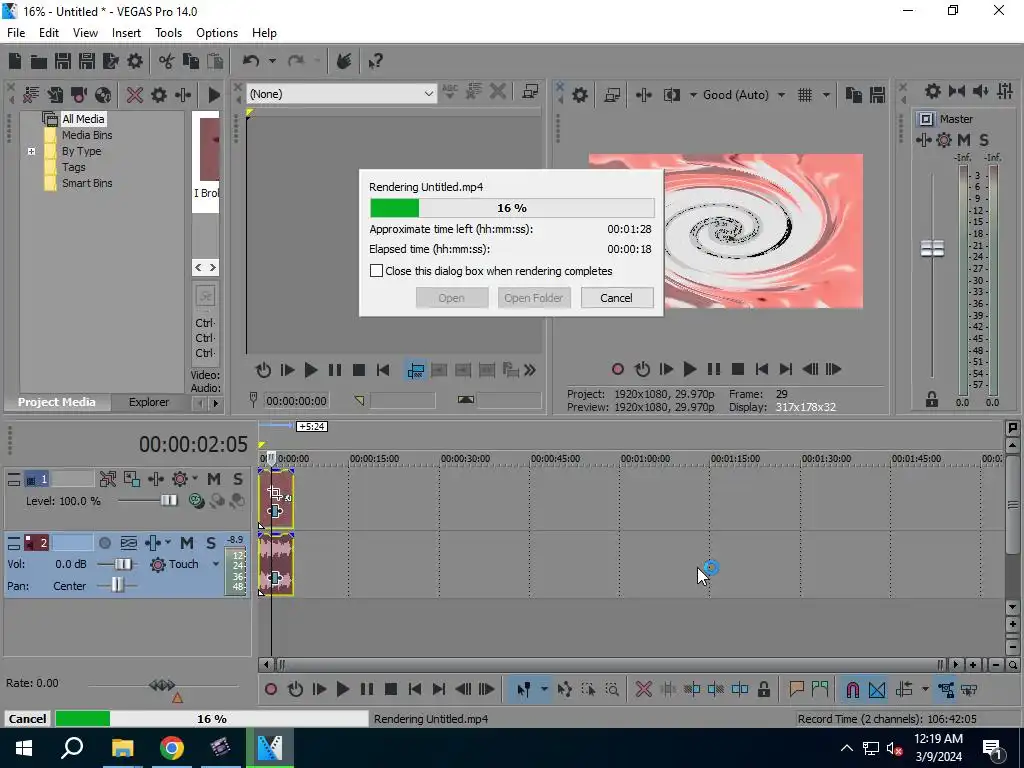Click Cancel in the bottom status bar
This screenshot has width=1024, height=768.
tap(27, 718)
